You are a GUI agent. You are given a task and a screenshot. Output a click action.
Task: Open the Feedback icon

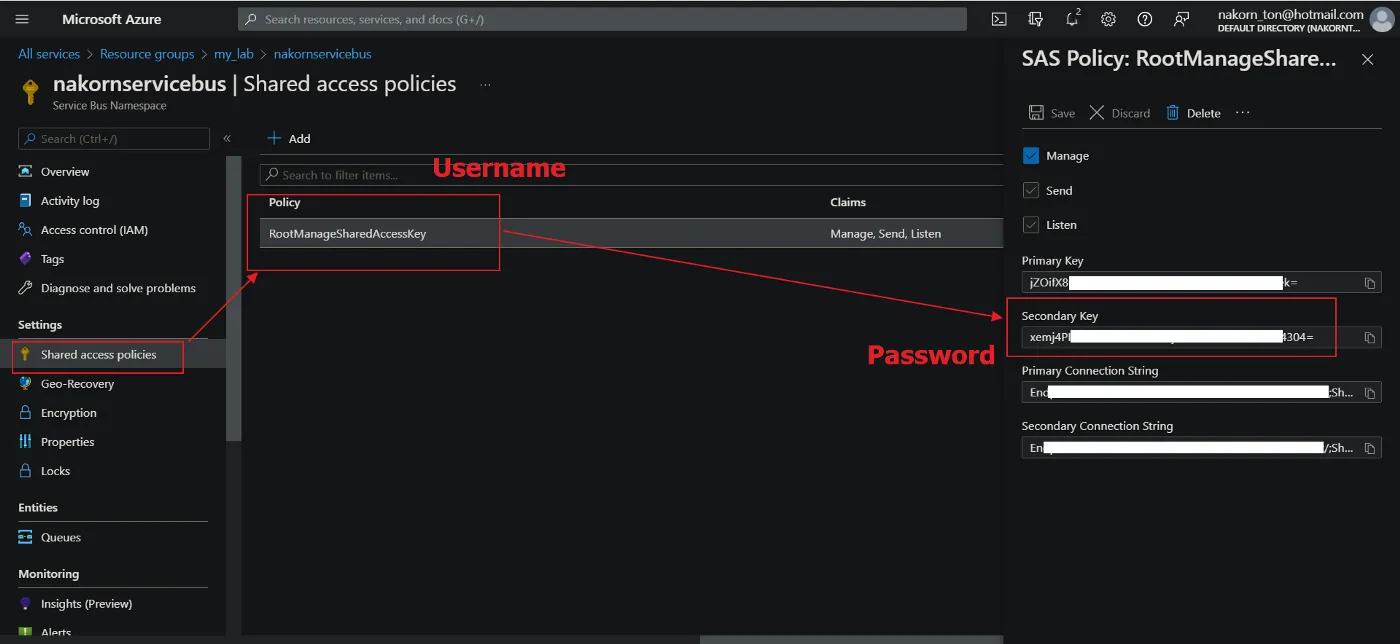(1182, 19)
